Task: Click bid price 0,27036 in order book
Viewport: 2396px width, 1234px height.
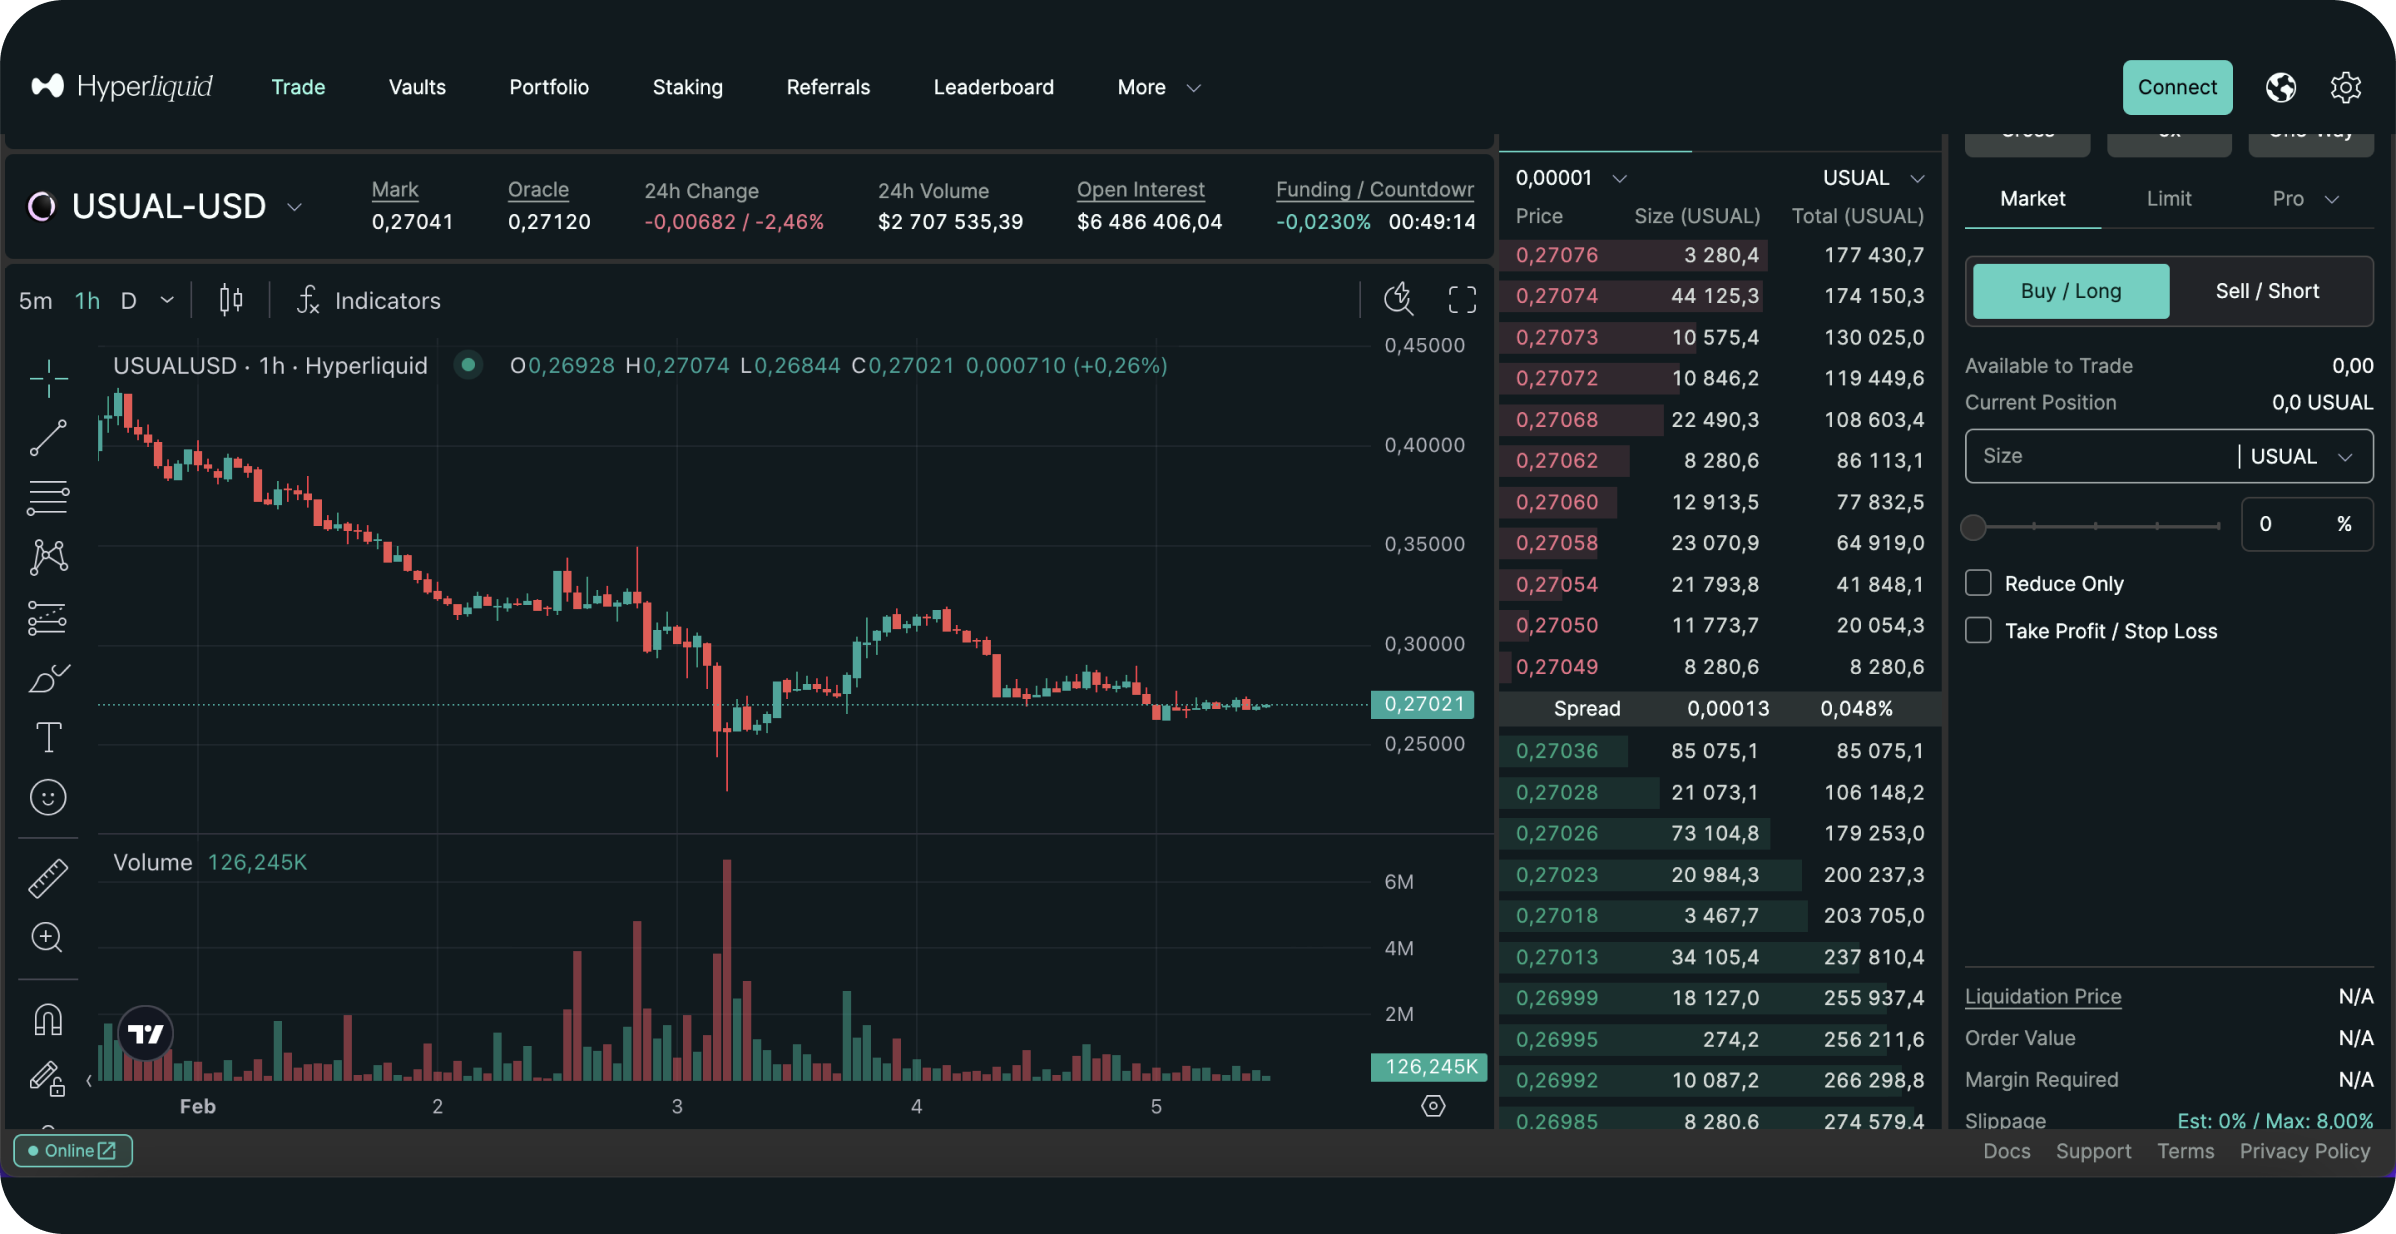Action: tap(1556, 751)
